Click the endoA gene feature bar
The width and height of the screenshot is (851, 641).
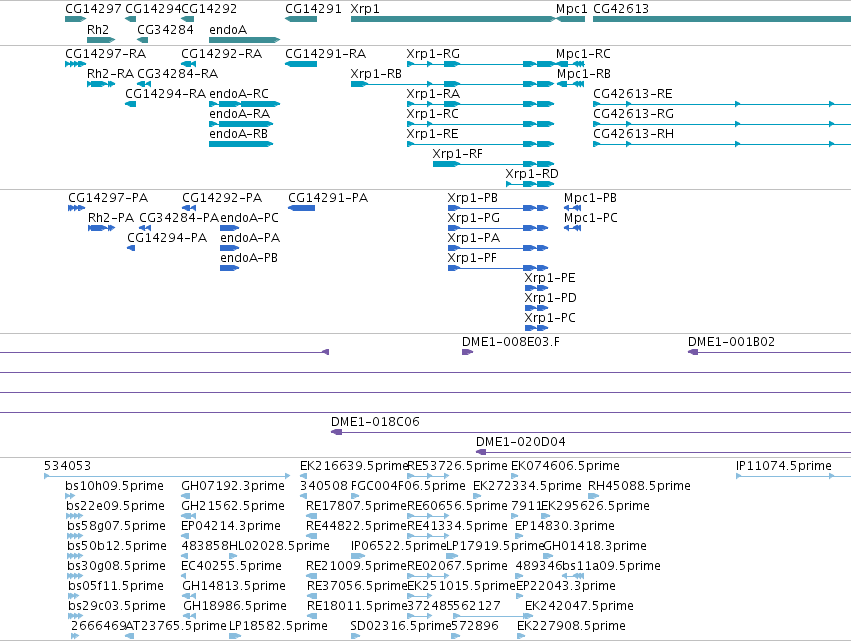(244, 40)
